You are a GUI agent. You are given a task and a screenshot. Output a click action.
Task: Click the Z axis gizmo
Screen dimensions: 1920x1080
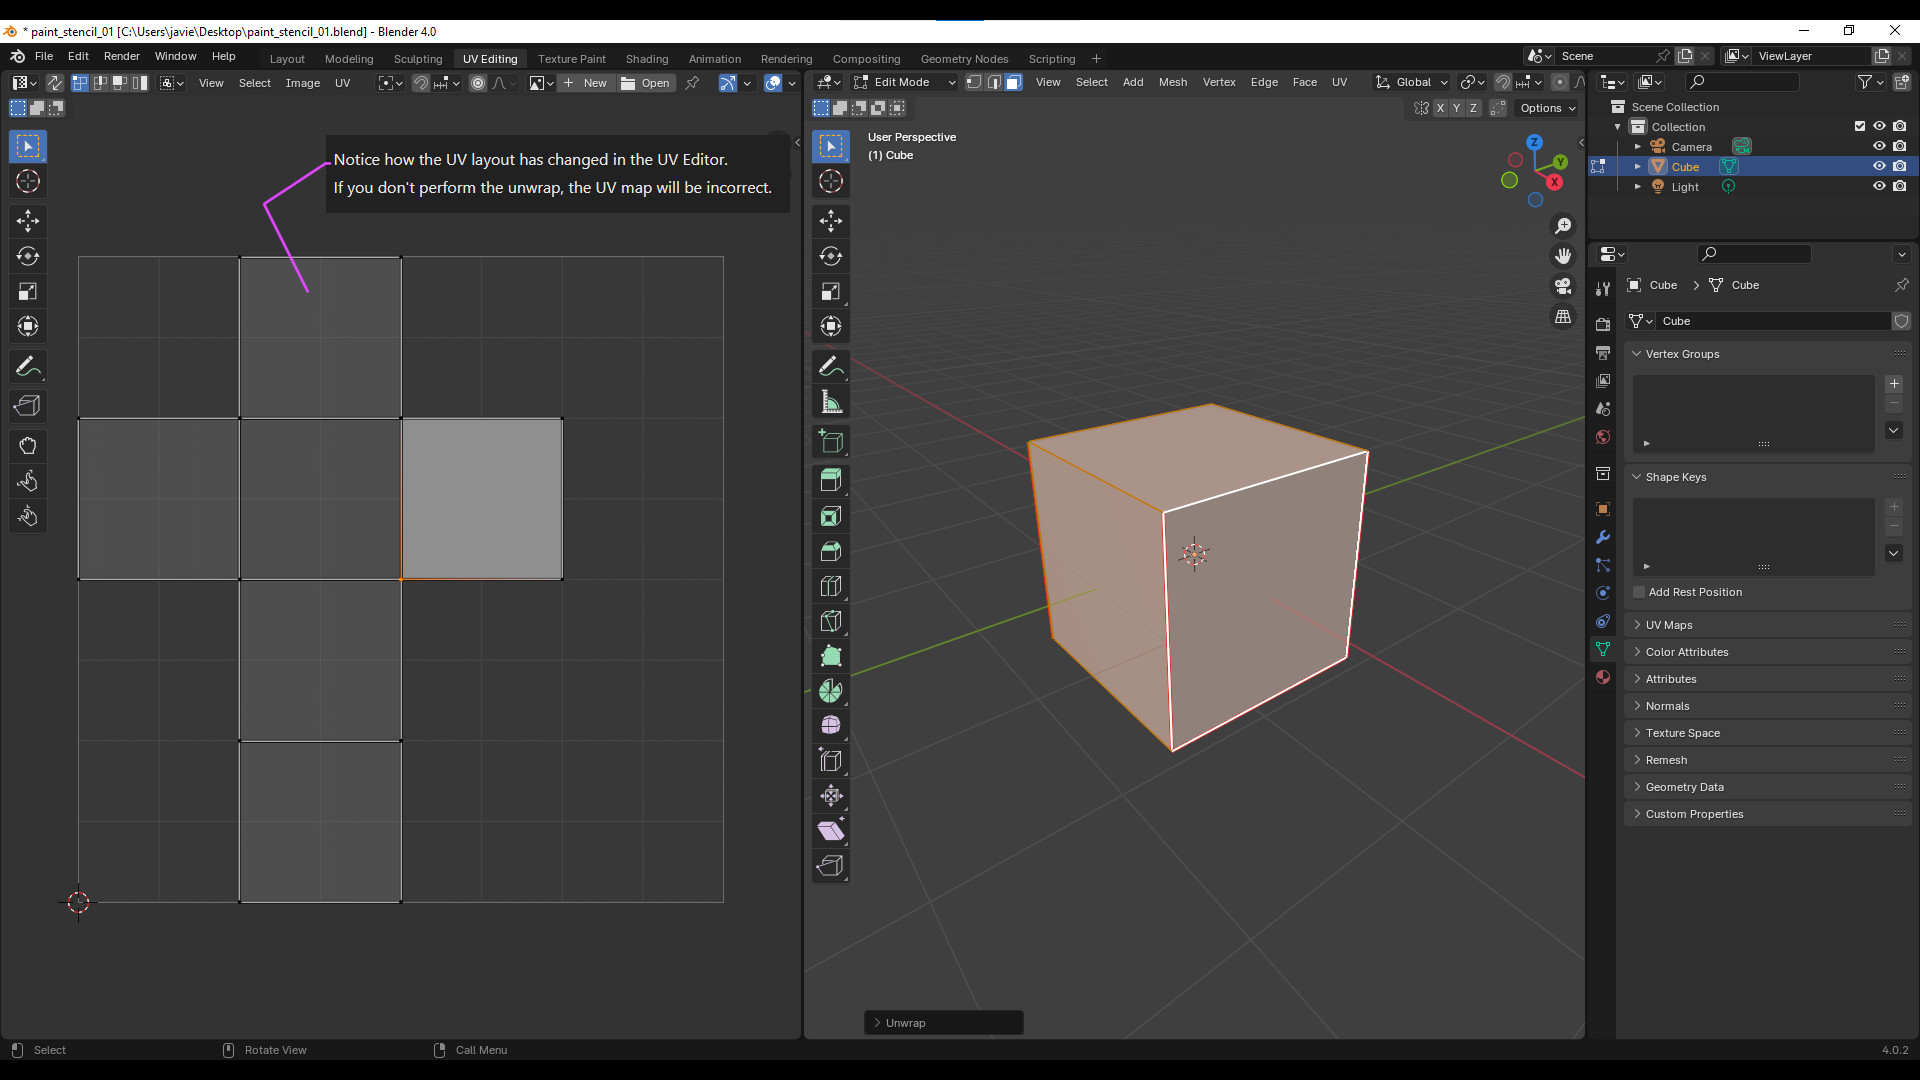click(x=1534, y=142)
